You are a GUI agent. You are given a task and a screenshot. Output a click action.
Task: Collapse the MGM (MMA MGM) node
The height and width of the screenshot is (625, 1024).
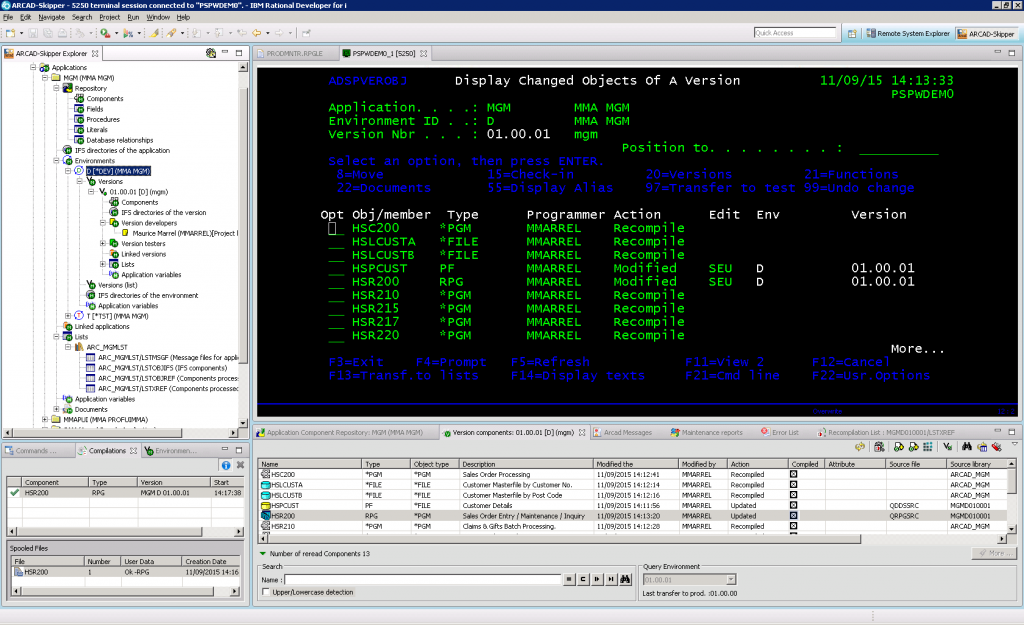(x=45, y=78)
